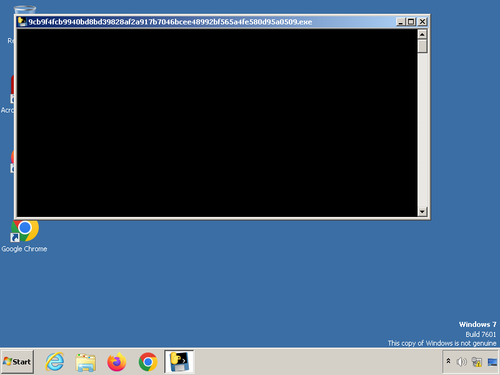Maximize the console exe window
500x375 pixels.
[x=411, y=22]
